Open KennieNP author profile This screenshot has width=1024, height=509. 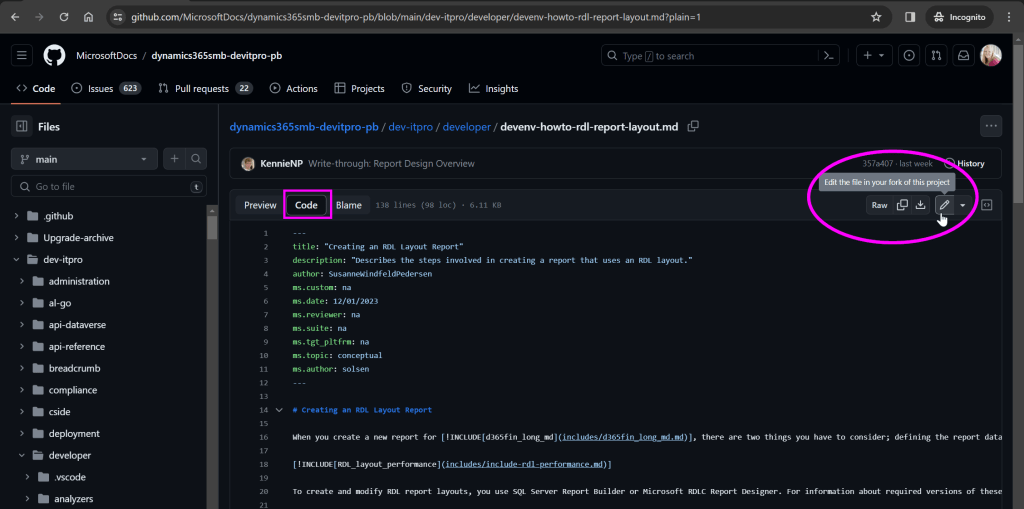(x=281, y=163)
